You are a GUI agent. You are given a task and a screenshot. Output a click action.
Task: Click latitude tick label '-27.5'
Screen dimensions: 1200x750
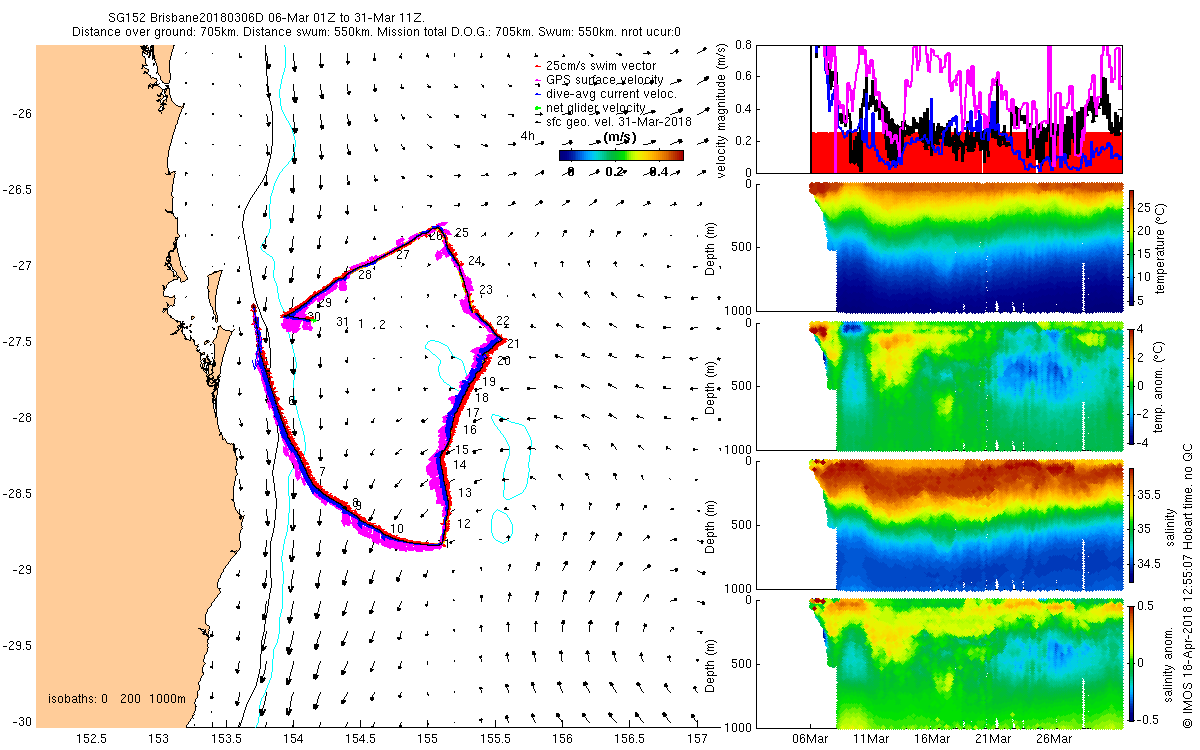pos(18,342)
